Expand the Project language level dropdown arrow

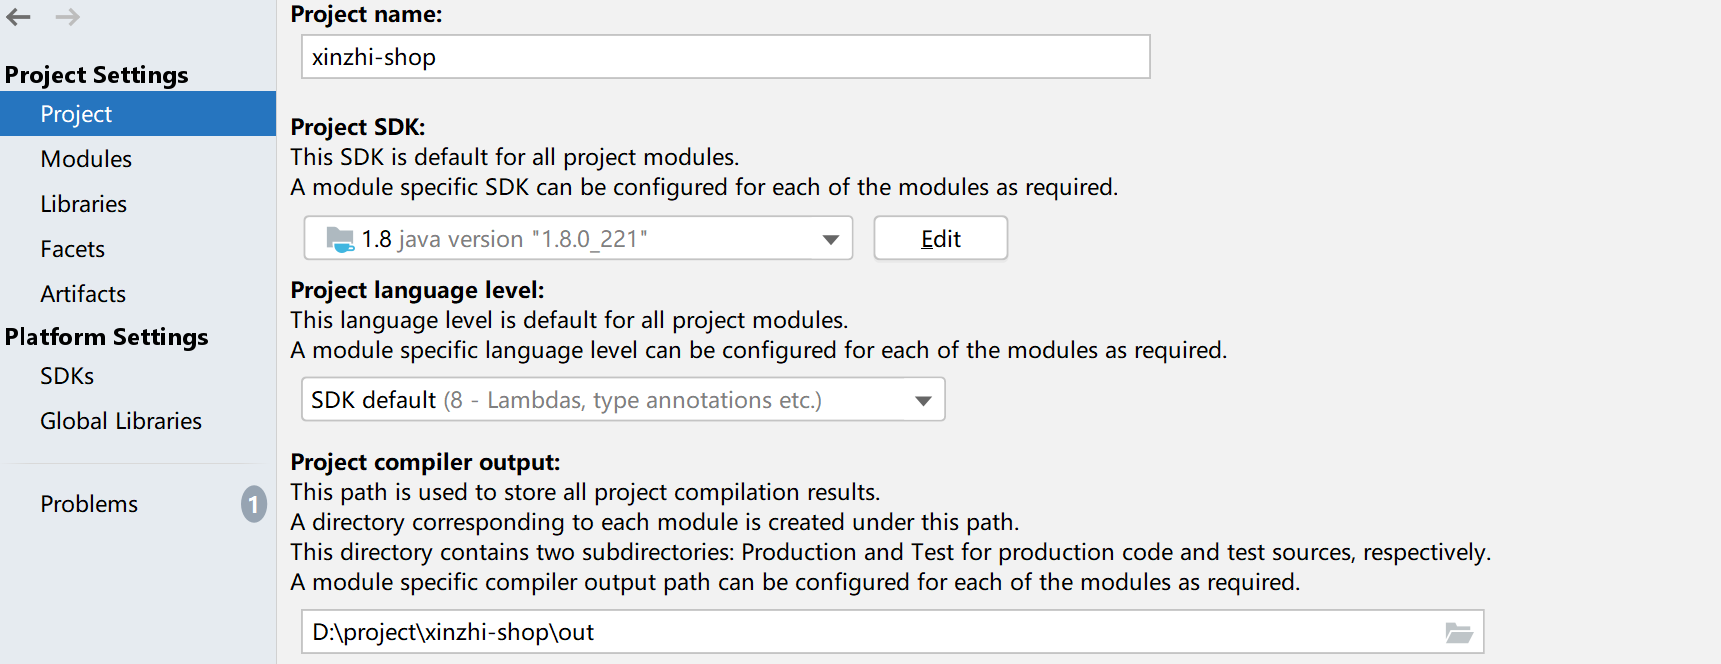pyautogui.click(x=923, y=400)
